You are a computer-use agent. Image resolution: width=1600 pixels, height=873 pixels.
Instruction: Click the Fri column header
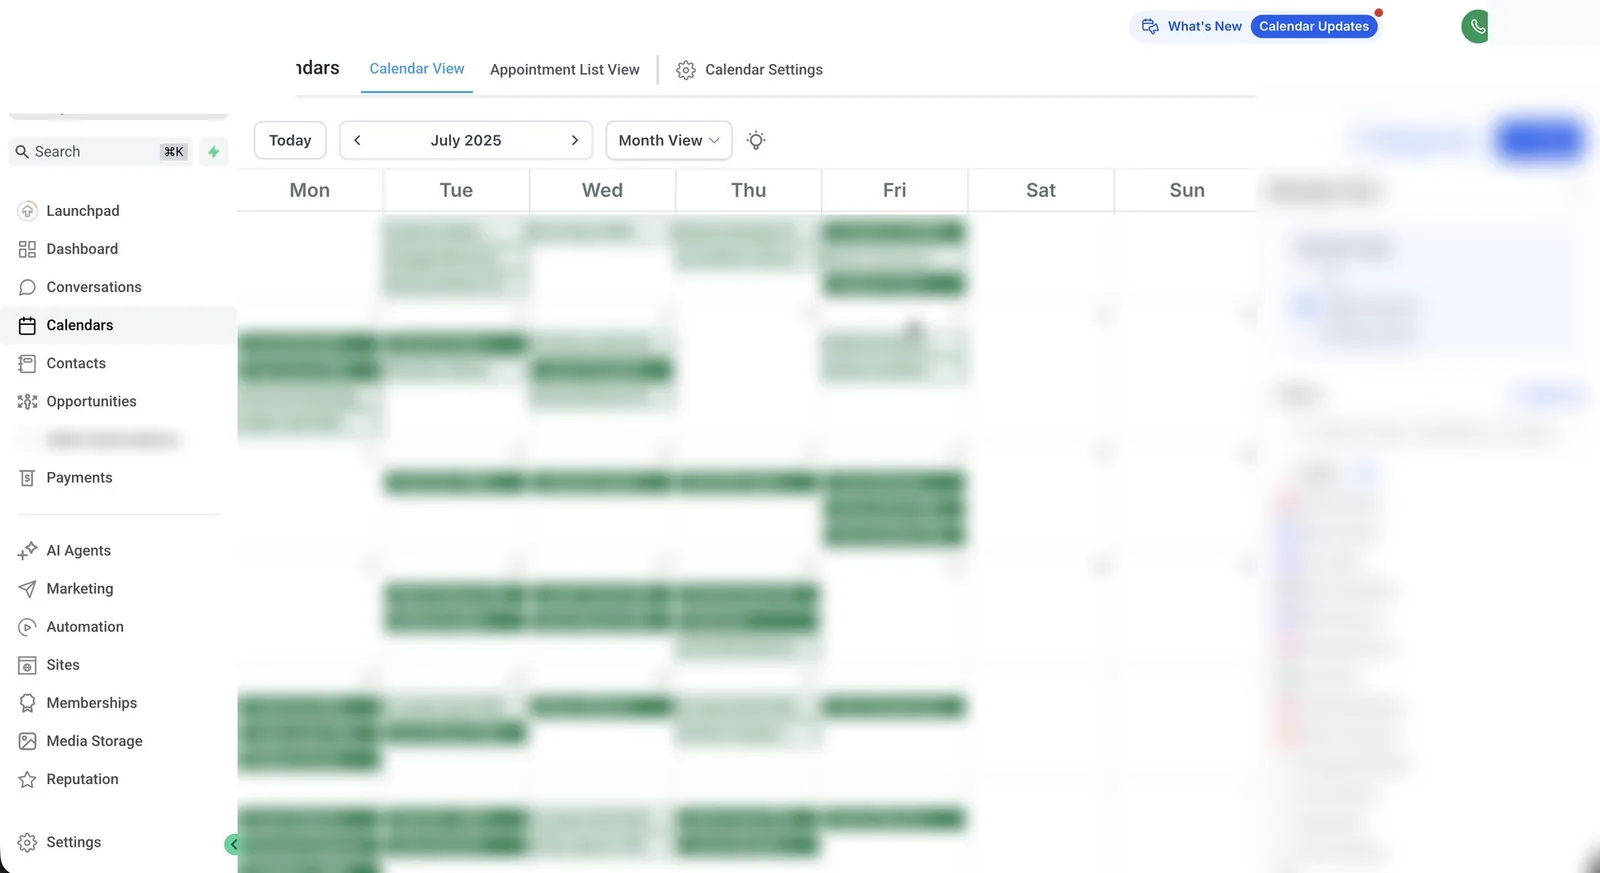coord(895,190)
